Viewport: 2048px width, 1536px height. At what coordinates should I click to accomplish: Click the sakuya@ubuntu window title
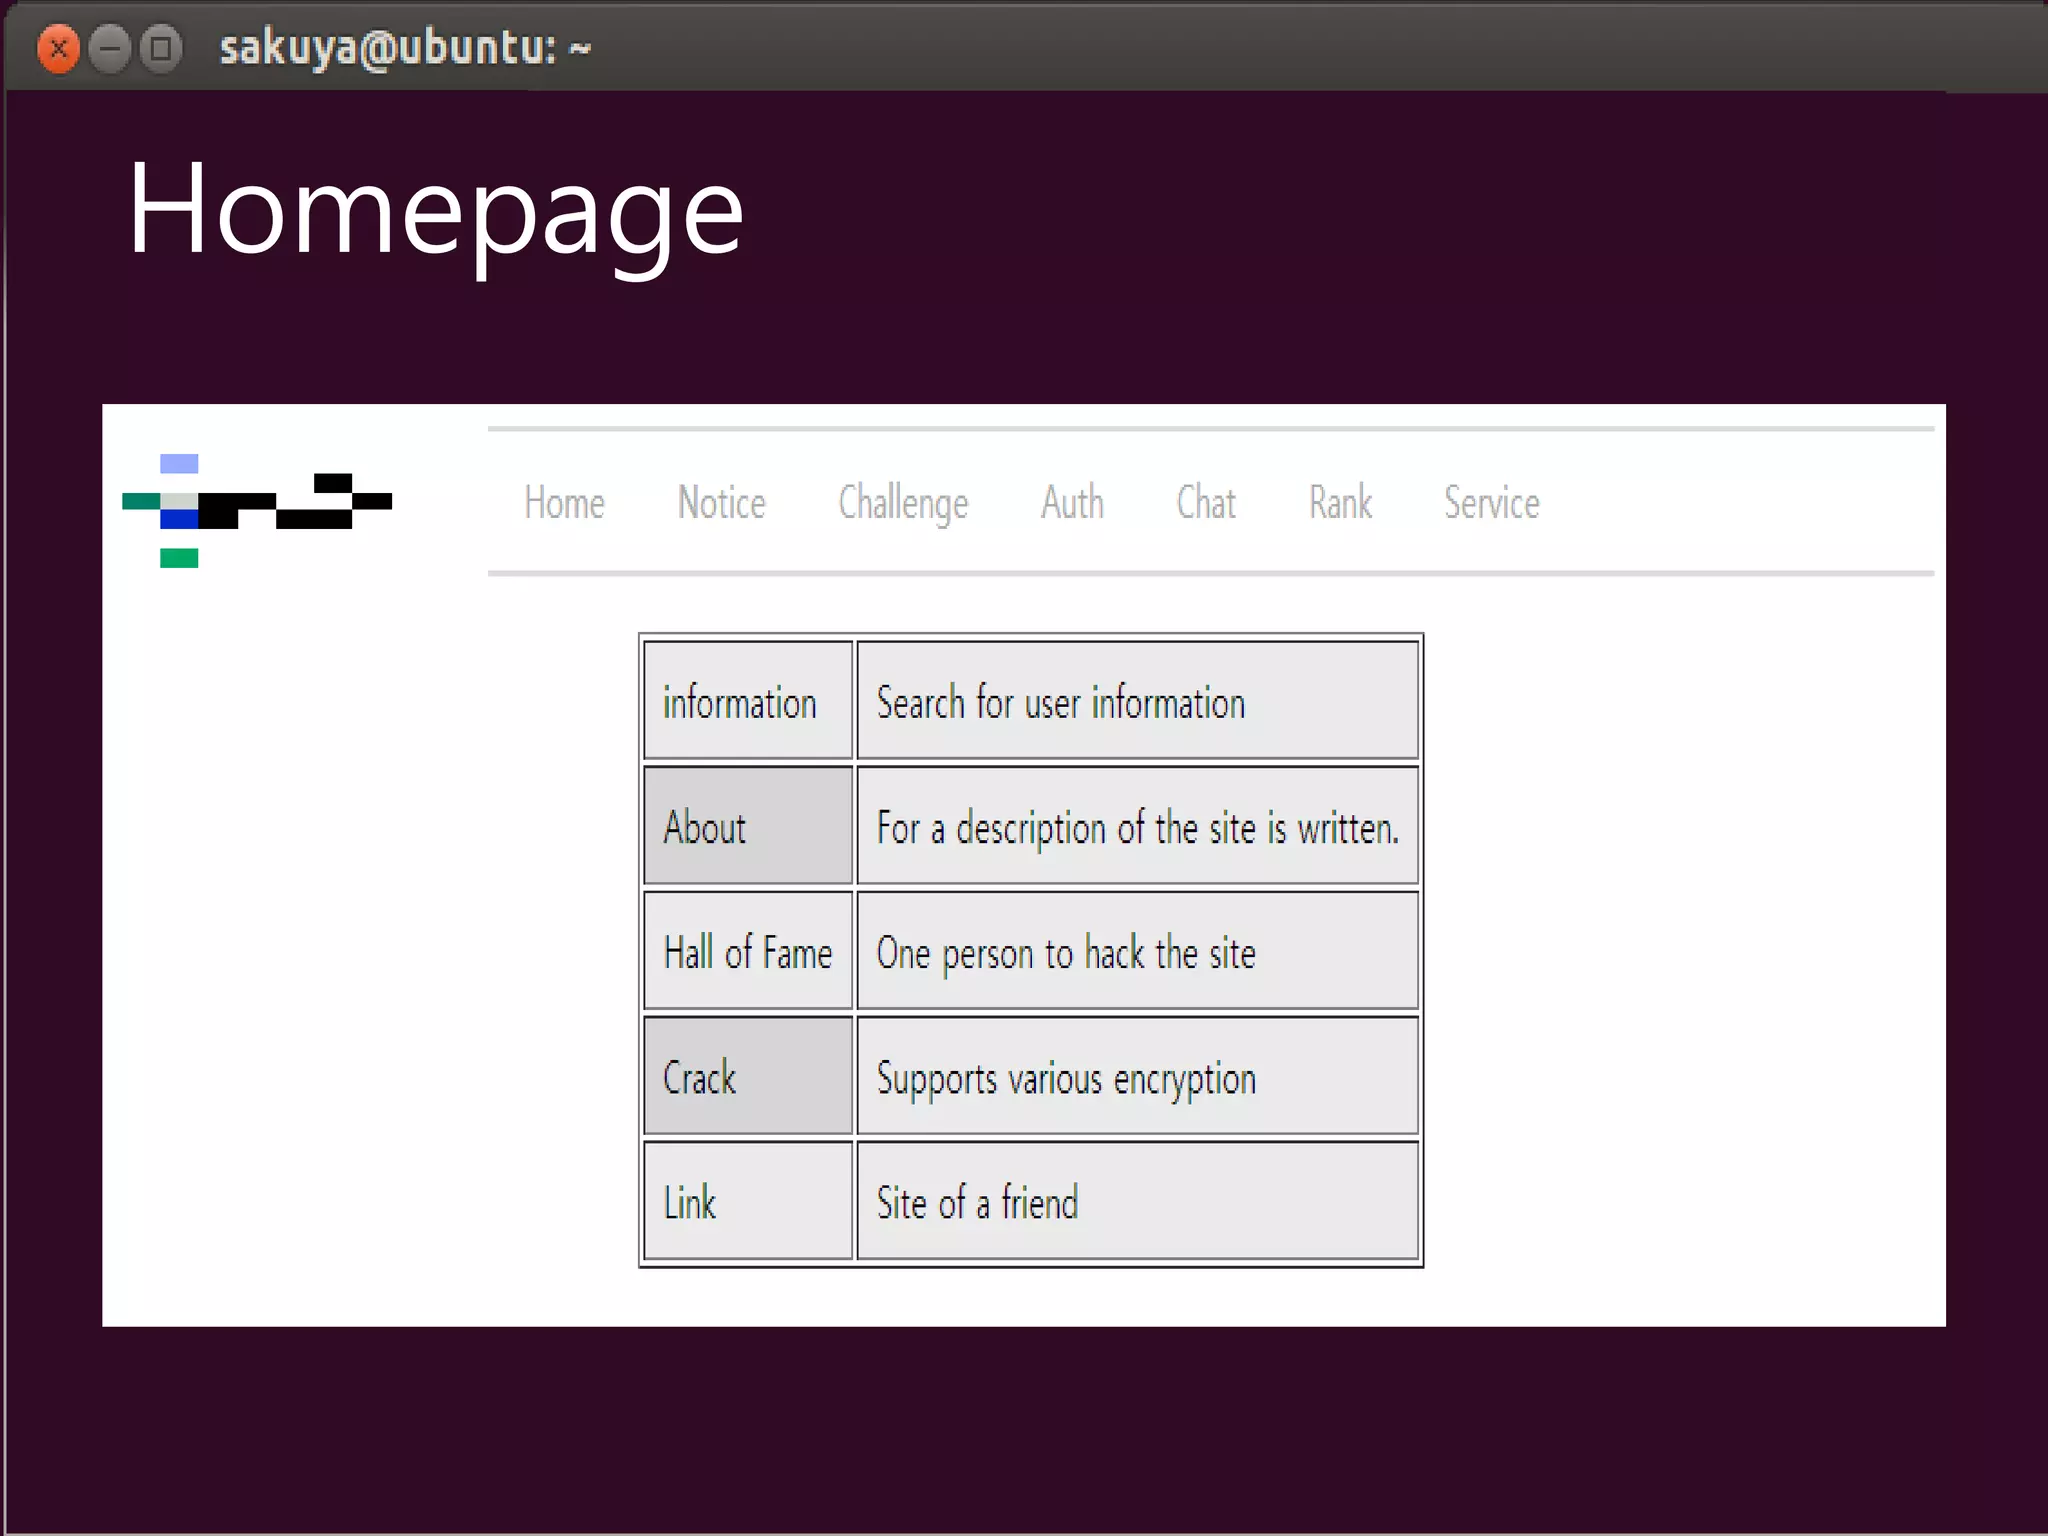405,49
